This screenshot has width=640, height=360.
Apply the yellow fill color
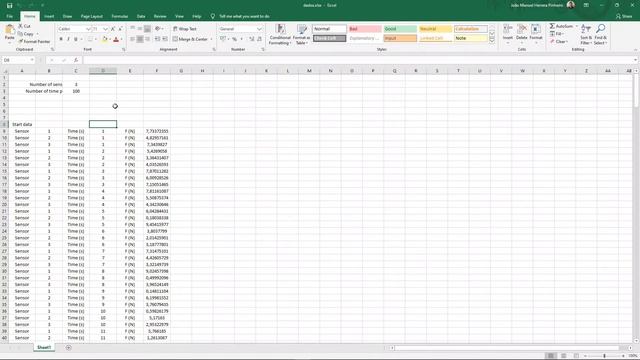click(104, 39)
